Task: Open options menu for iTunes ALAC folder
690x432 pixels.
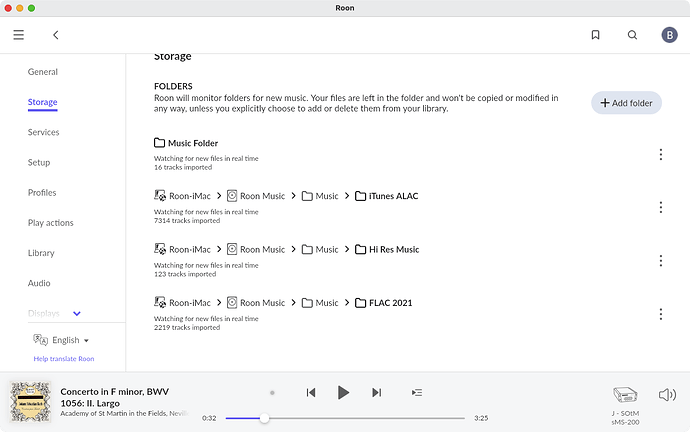Action: pyautogui.click(x=661, y=207)
